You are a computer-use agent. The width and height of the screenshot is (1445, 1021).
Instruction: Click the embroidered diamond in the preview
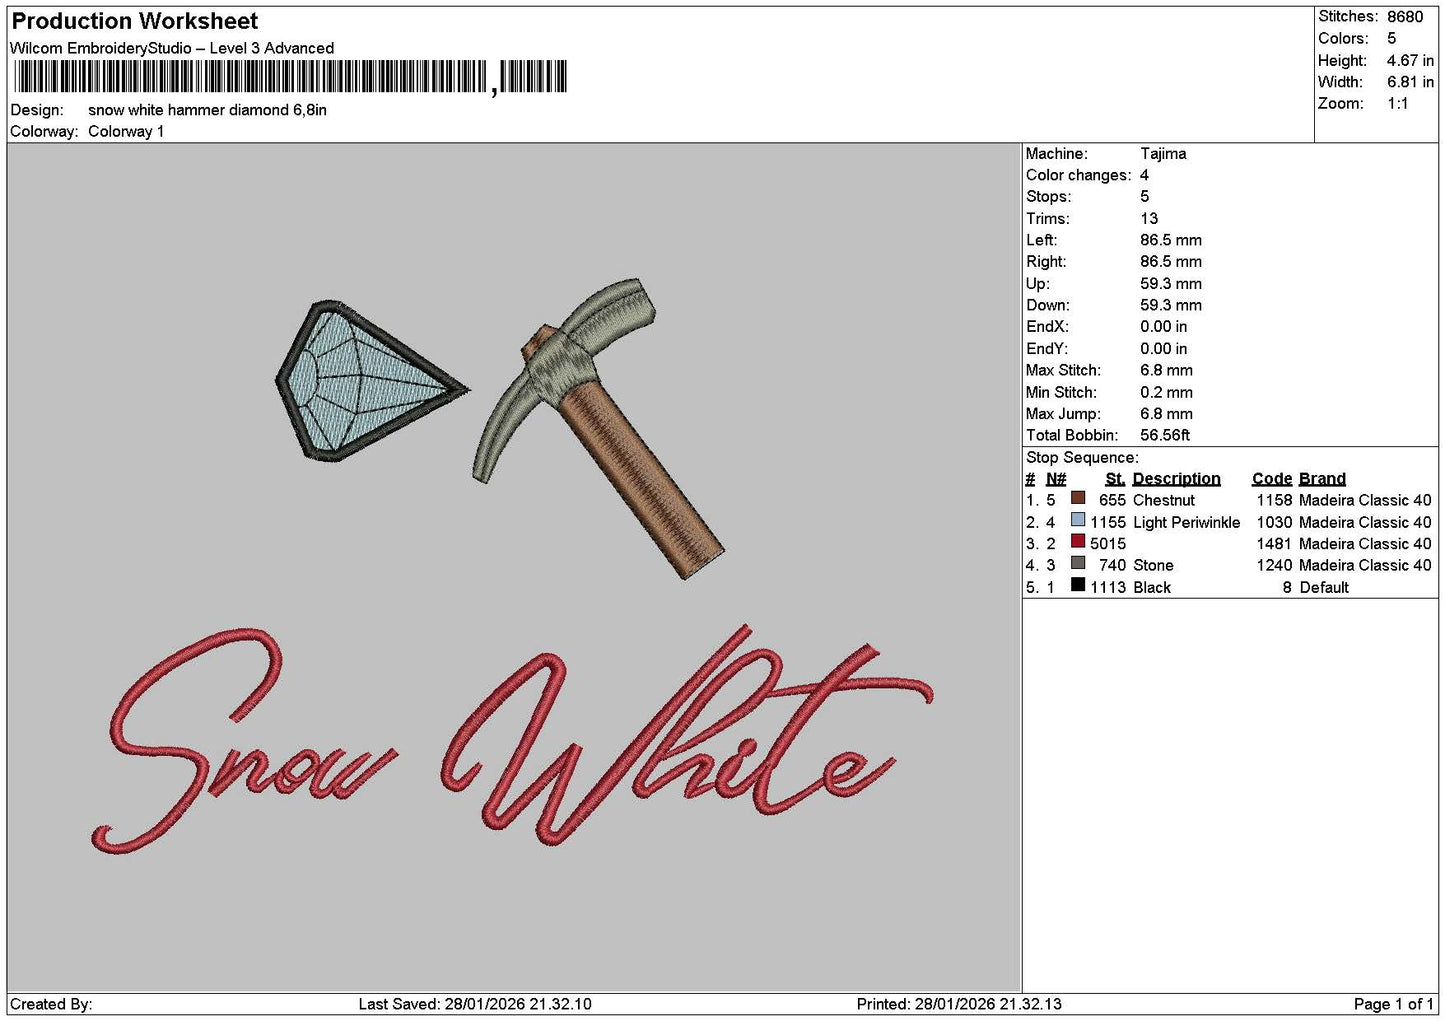pos(370,381)
